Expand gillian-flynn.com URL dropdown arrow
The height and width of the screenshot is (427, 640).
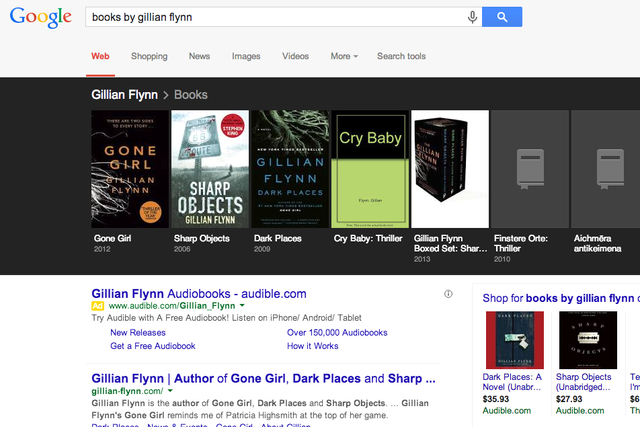tap(170, 391)
